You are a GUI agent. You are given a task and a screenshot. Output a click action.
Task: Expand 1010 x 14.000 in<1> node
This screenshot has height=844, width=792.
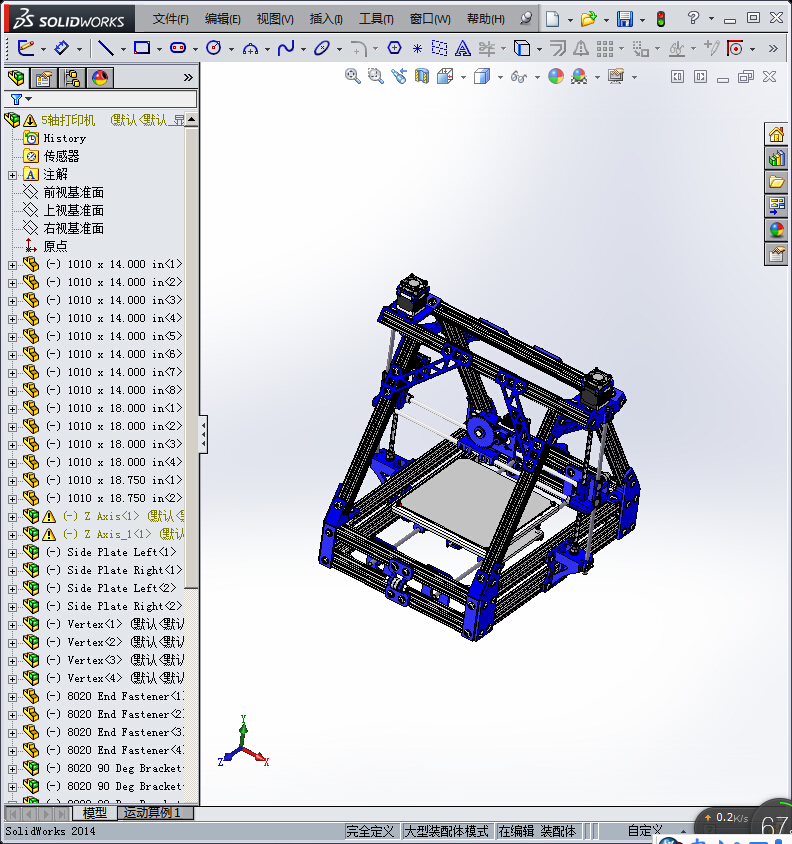[x=12, y=265]
